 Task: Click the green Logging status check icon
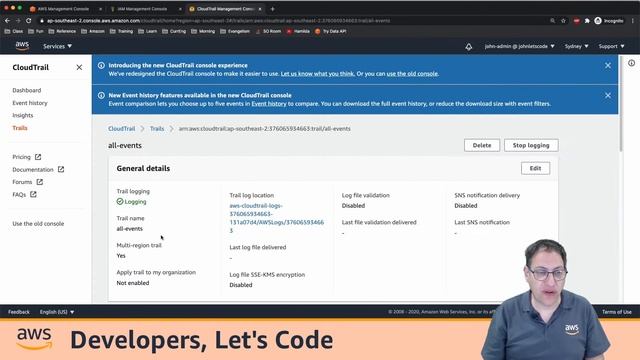click(x=120, y=201)
